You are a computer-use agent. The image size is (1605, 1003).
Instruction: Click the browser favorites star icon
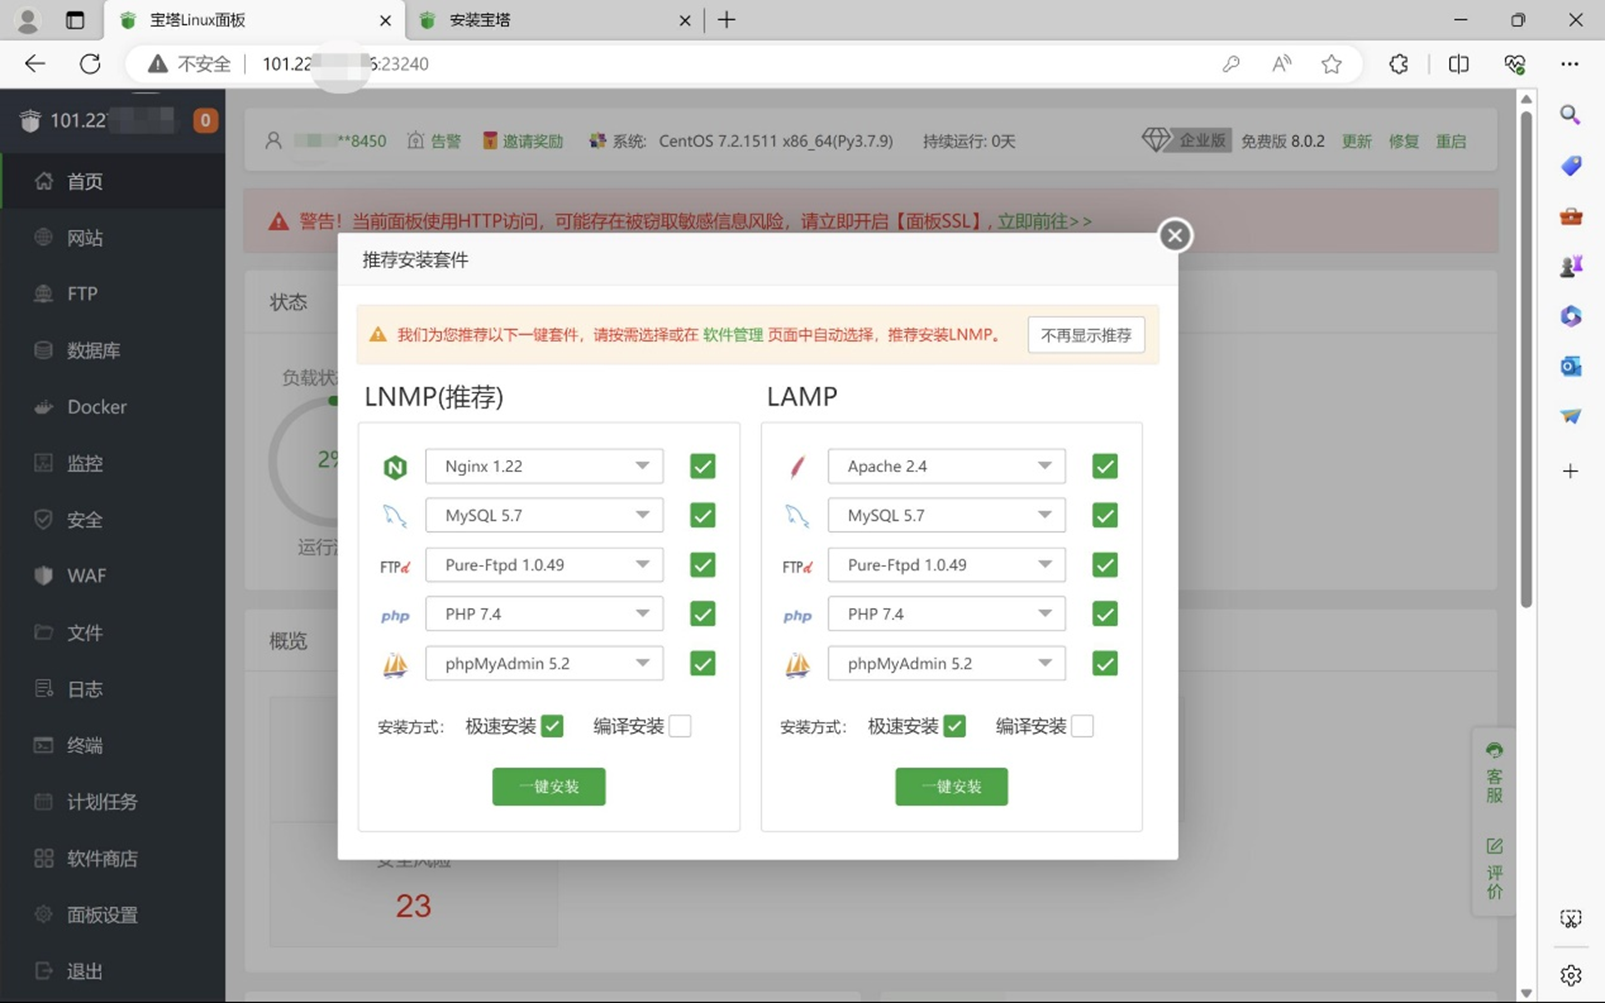pos(1331,64)
